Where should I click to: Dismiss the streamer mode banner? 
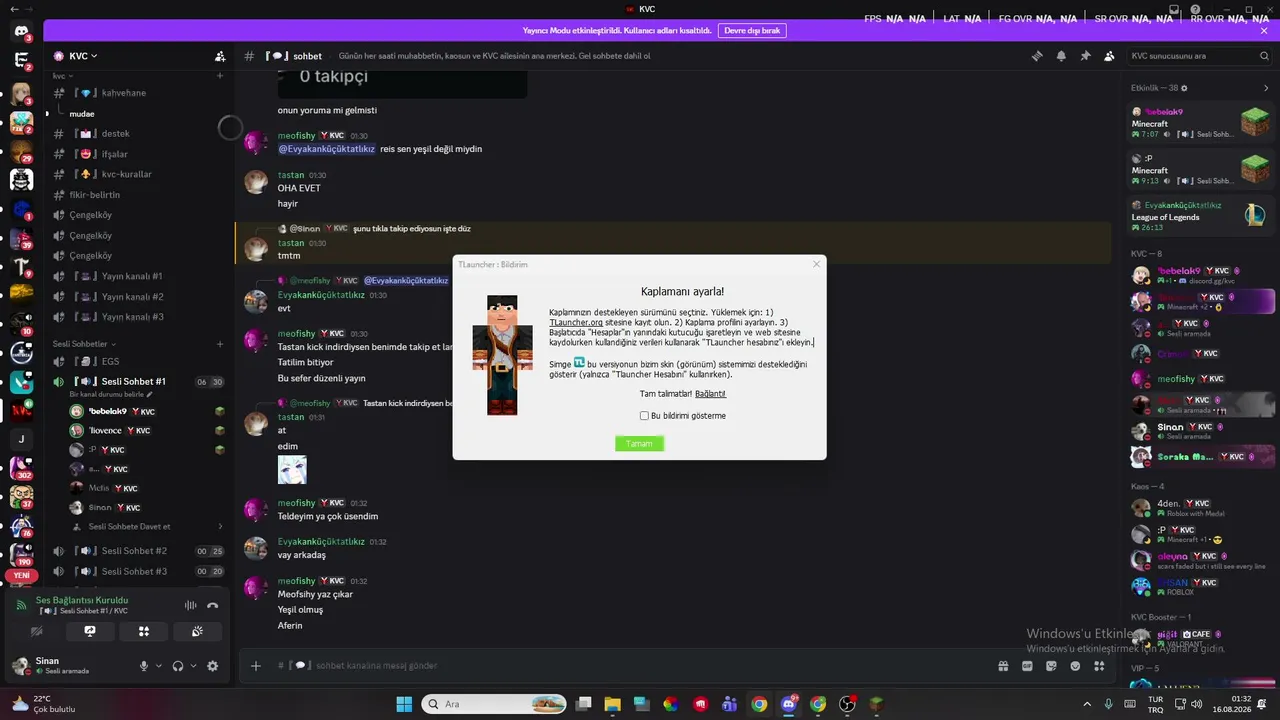coord(1264,30)
